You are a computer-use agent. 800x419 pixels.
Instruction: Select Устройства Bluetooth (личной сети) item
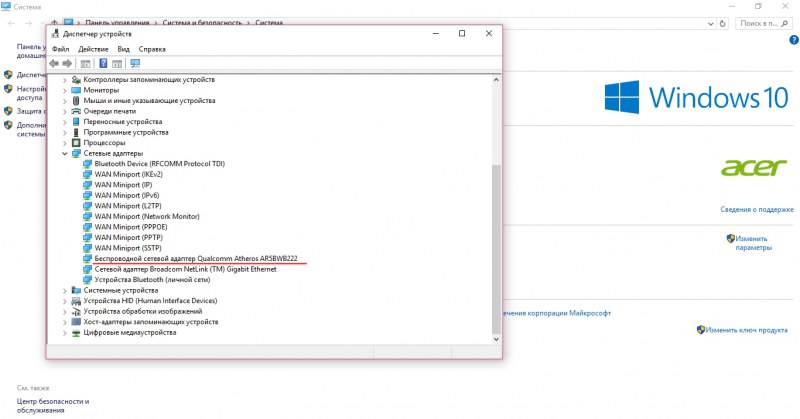(152, 280)
